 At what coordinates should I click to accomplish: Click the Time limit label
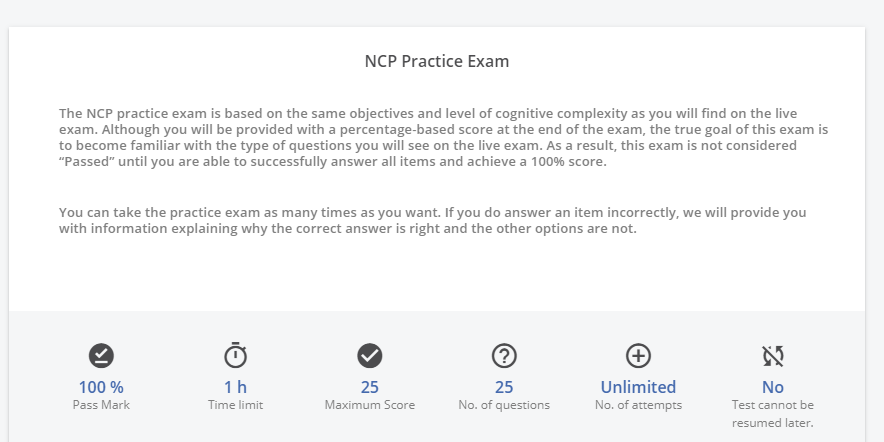point(235,405)
